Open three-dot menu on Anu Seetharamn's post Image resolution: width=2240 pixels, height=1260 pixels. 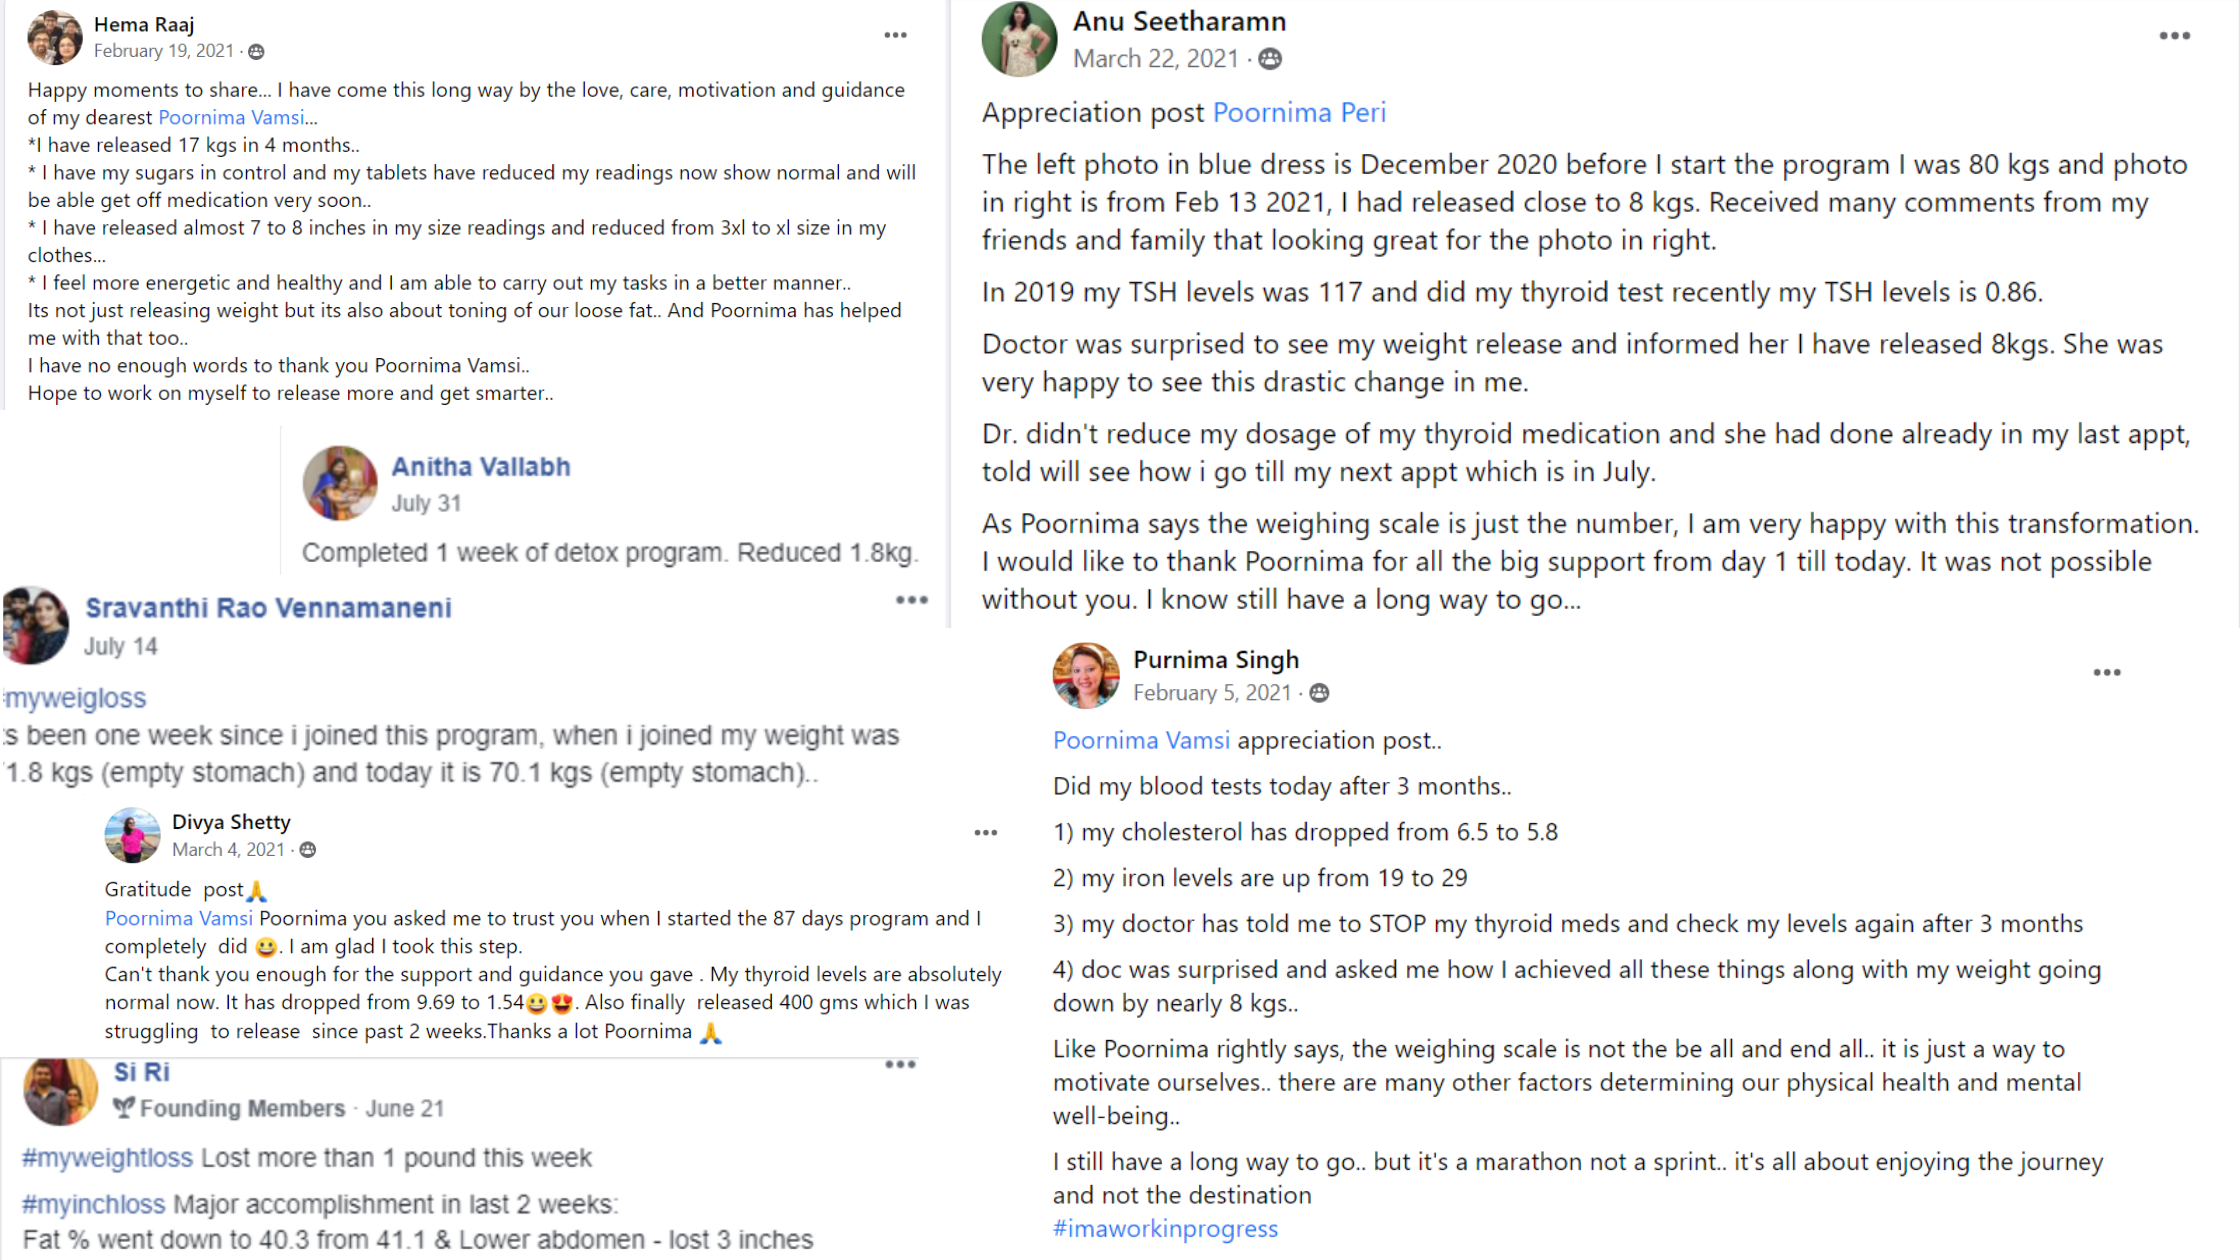click(x=2174, y=36)
